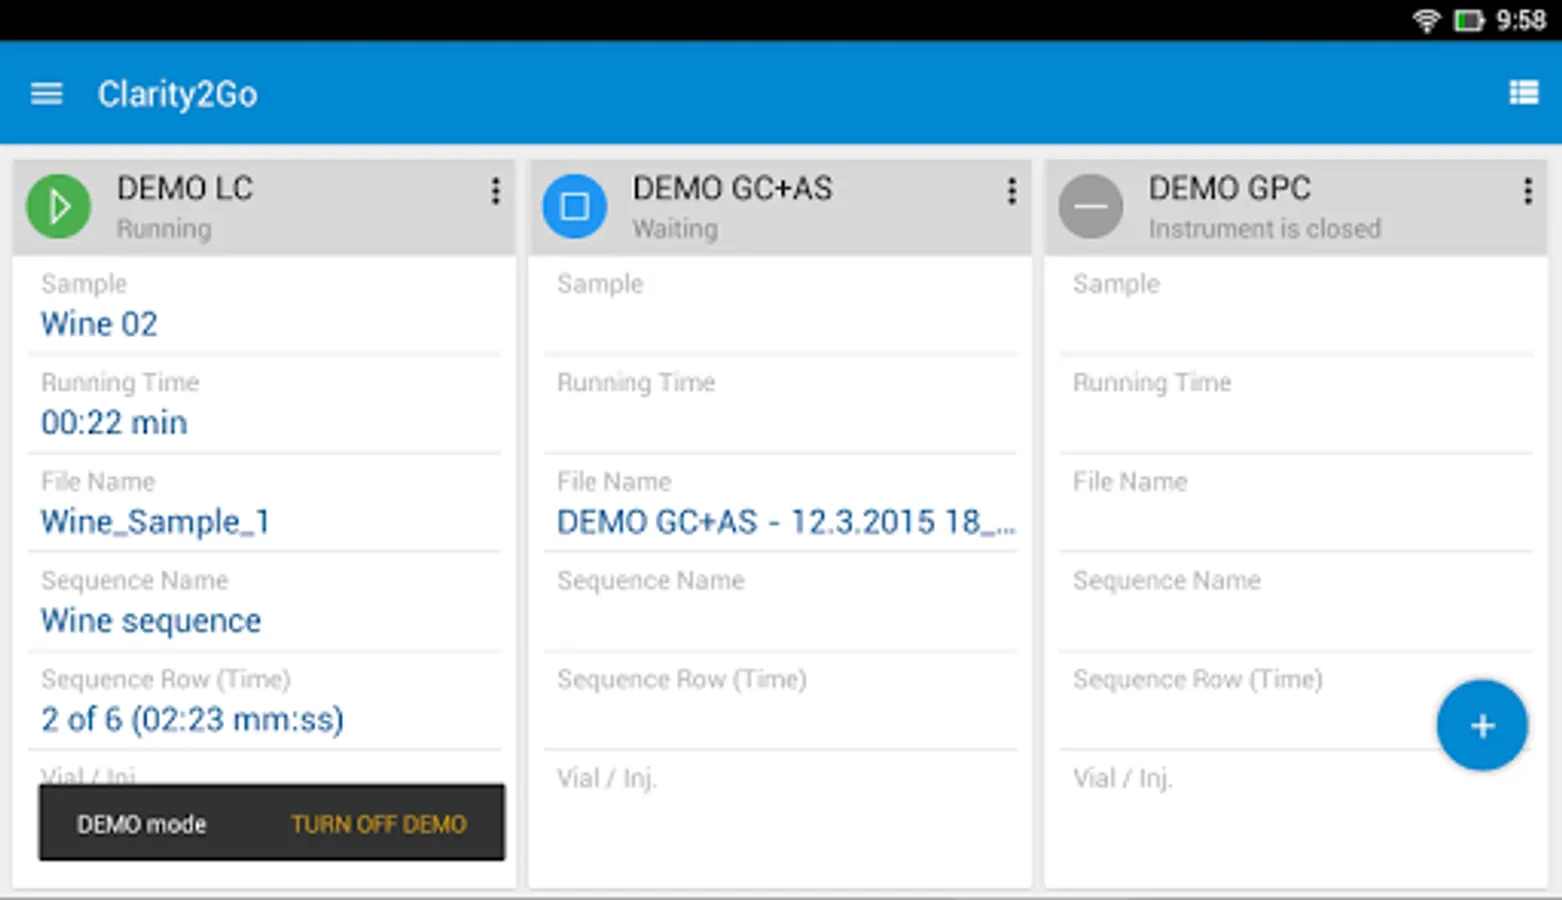Select the DEMO GPC instrument title
The image size is (1562, 900).
pyautogui.click(x=1229, y=188)
